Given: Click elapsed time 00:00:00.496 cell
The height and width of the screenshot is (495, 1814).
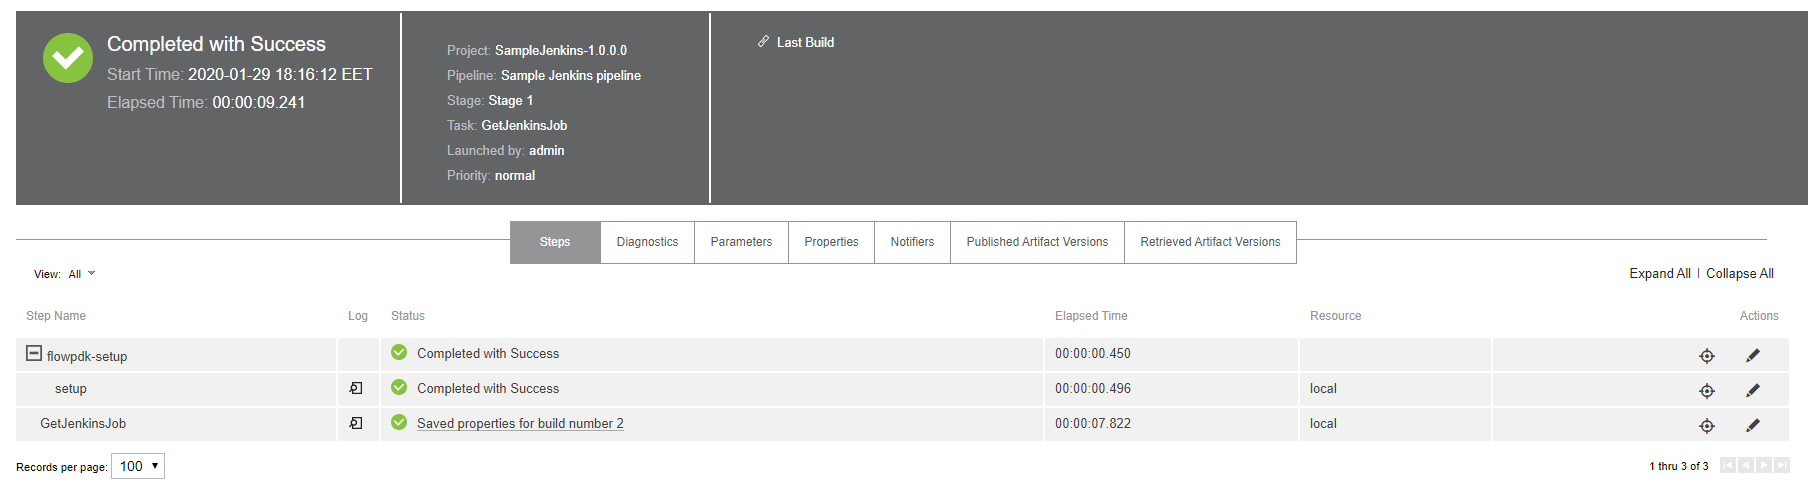Looking at the screenshot, I should tap(1093, 388).
